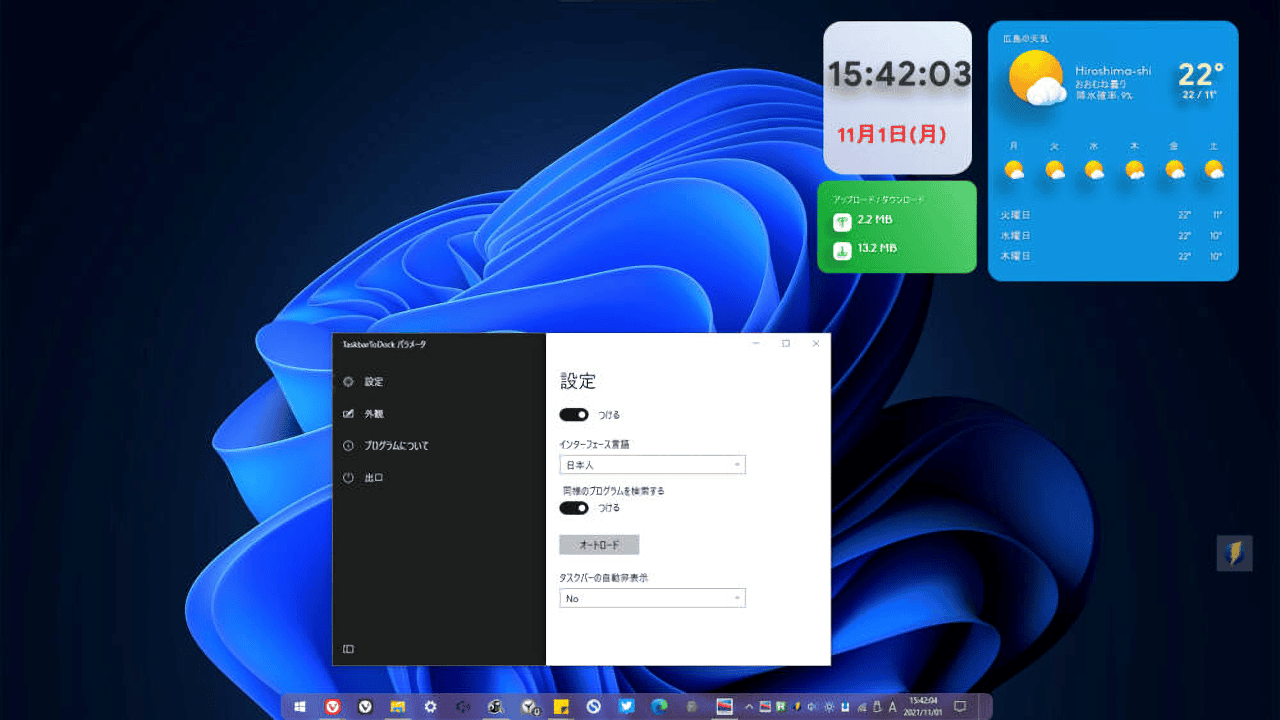Click the lightning bolt desktop icon

pos(1235,553)
